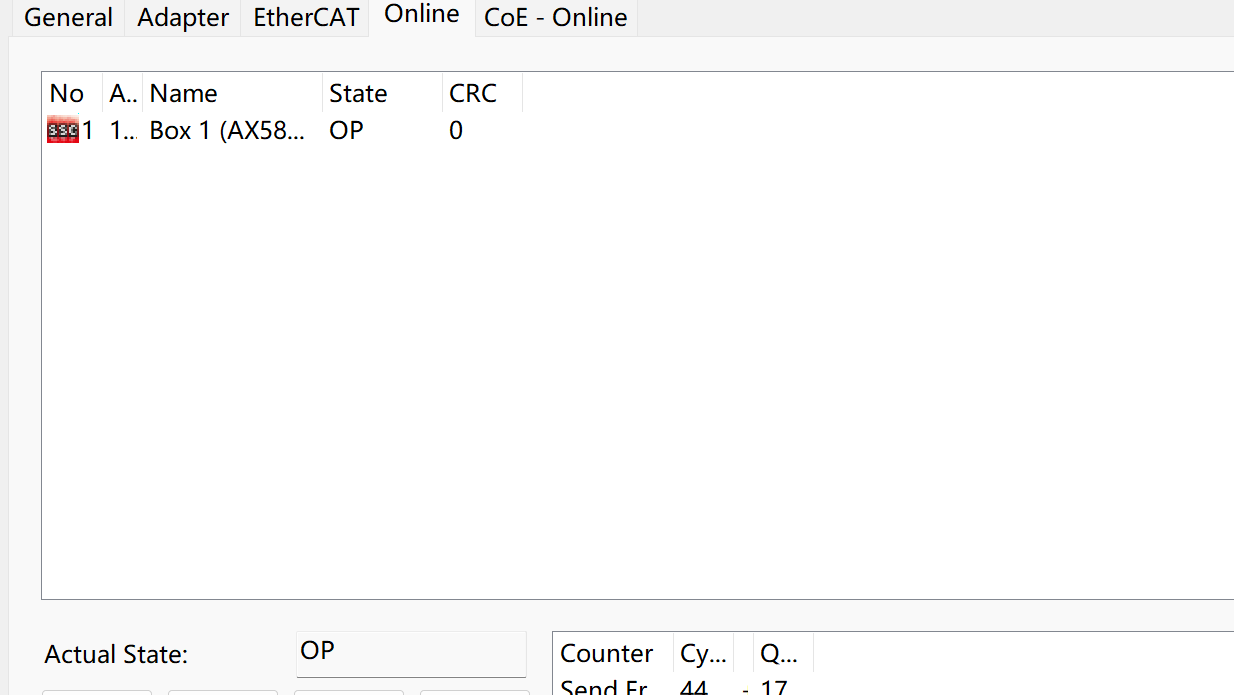Sort slaves by the No column header
Viewport: 1234px width, 695px height.
pos(67,93)
